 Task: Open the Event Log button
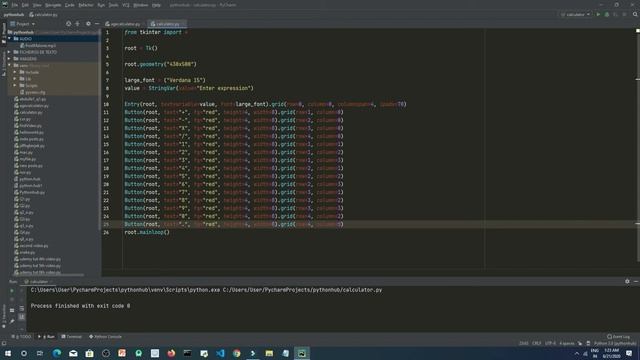click(618, 337)
